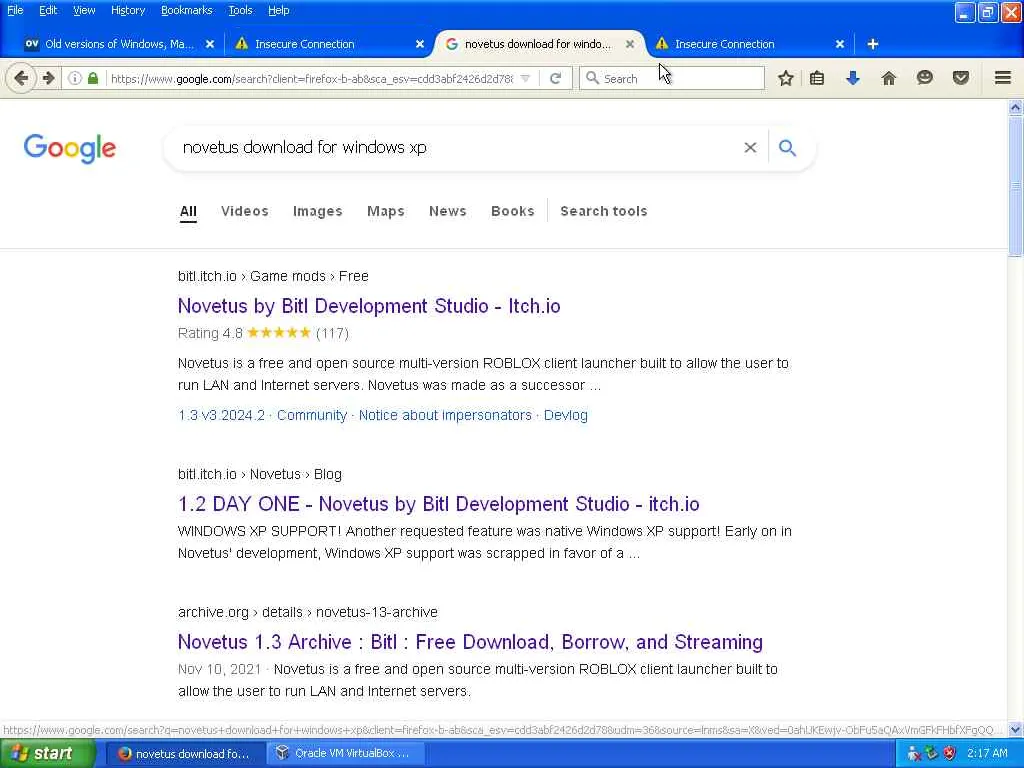Open the History menu
1024x768 pixels.
[128, 10]
